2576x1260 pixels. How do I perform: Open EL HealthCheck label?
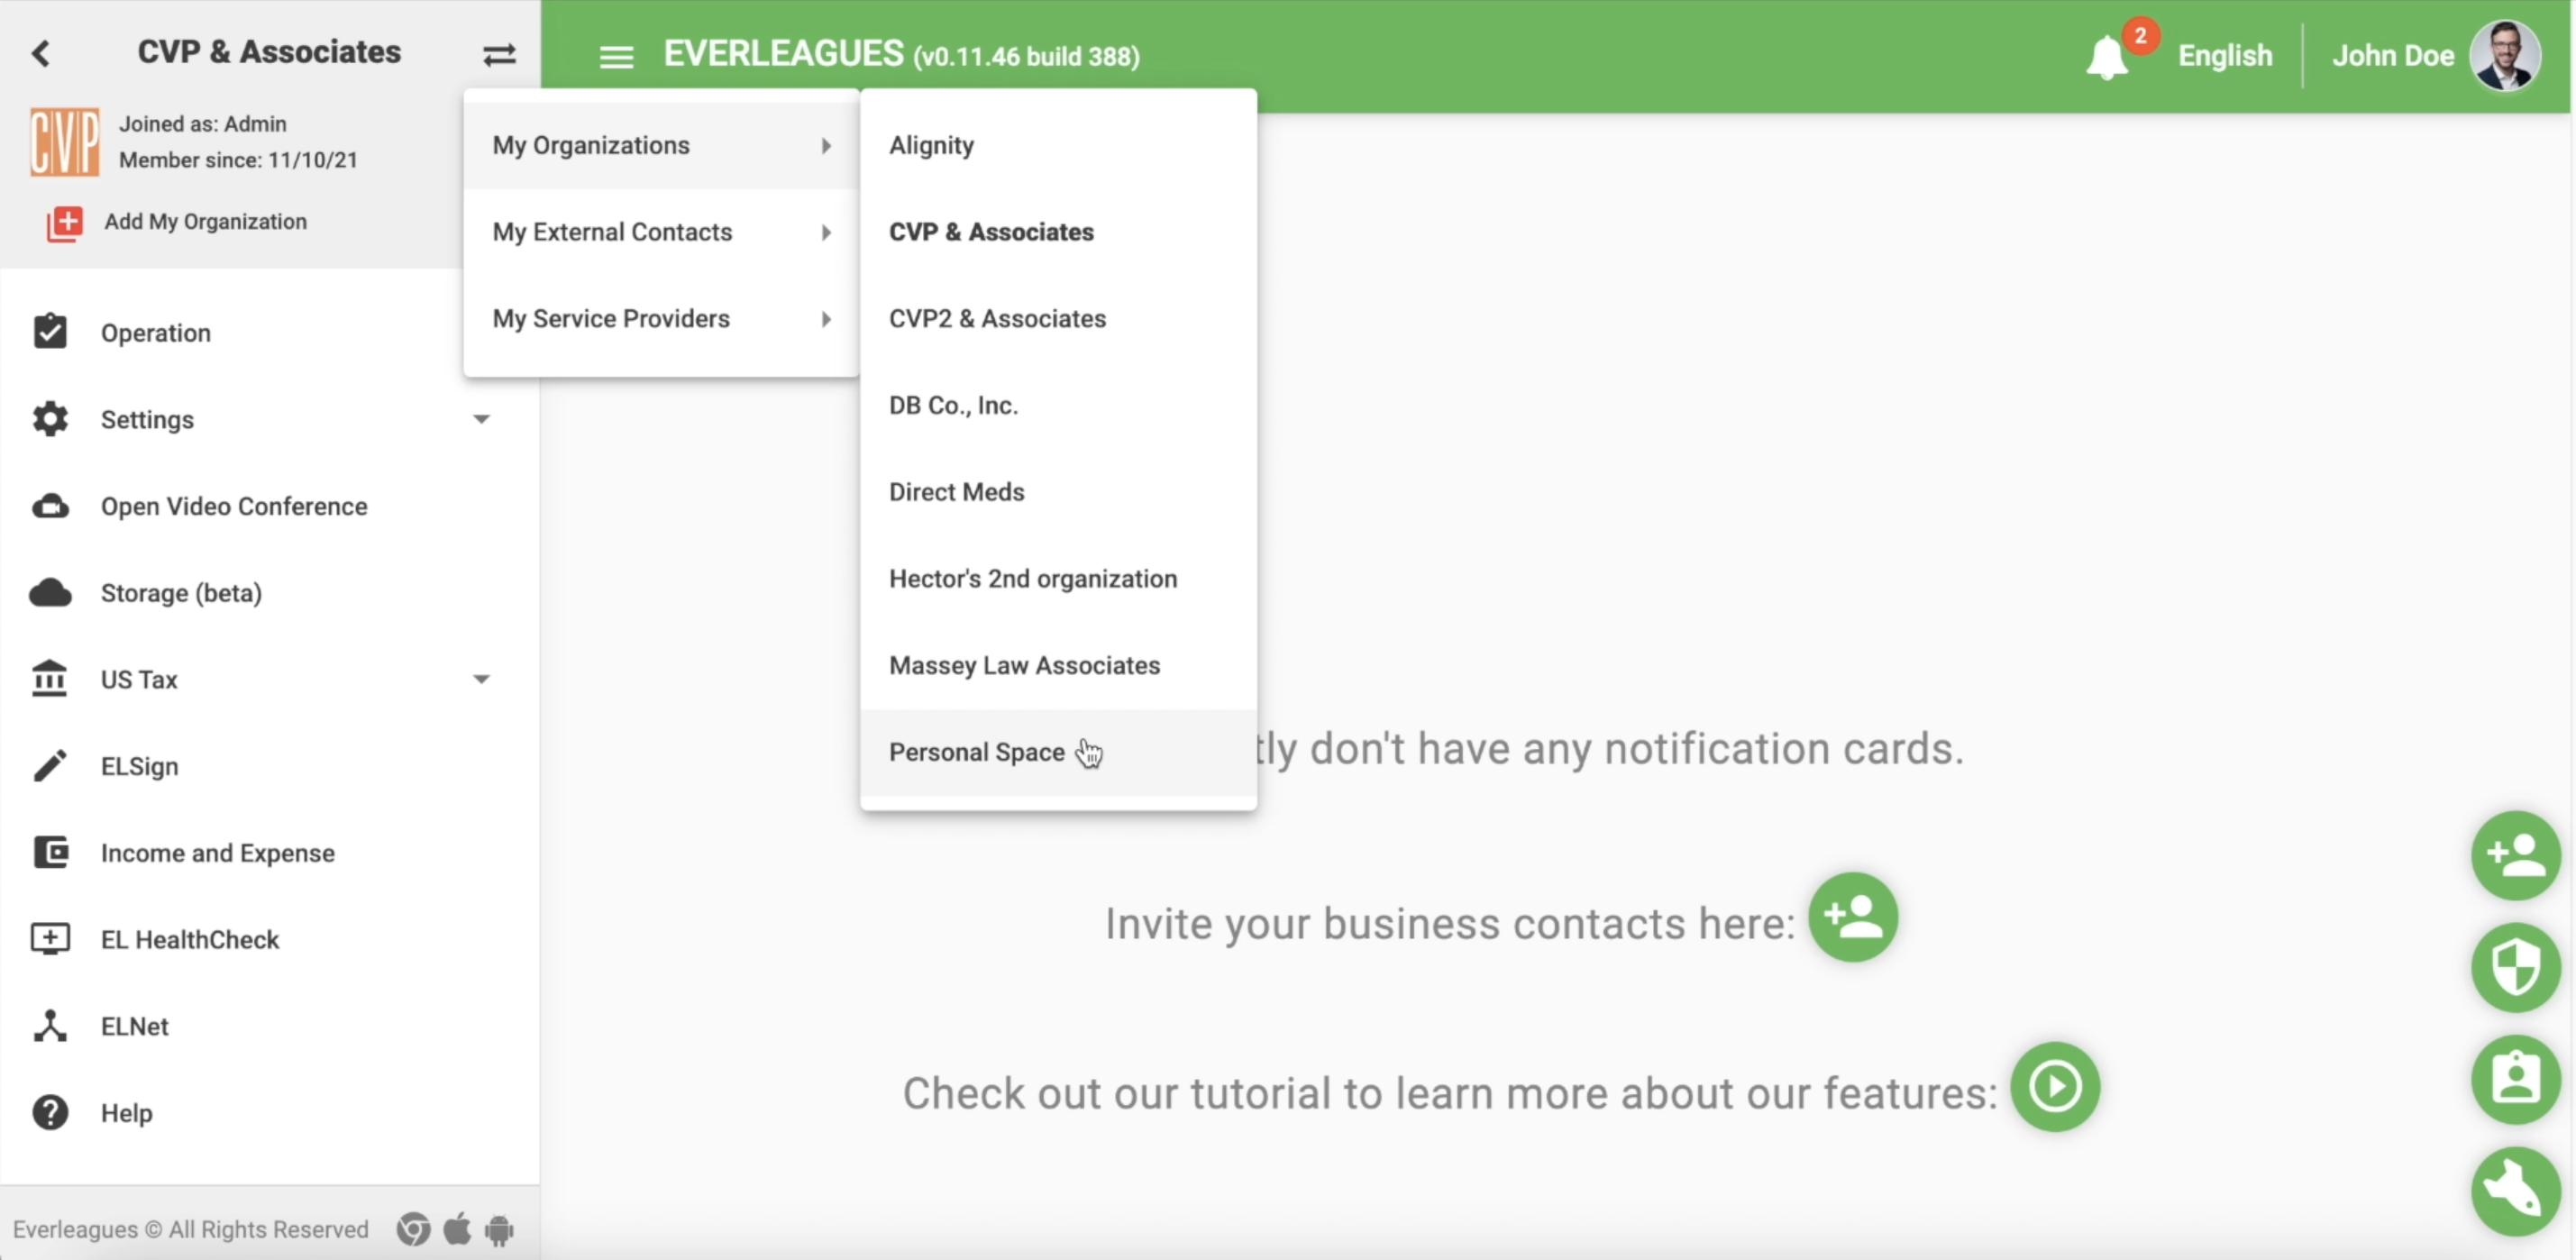pos(190,940)
